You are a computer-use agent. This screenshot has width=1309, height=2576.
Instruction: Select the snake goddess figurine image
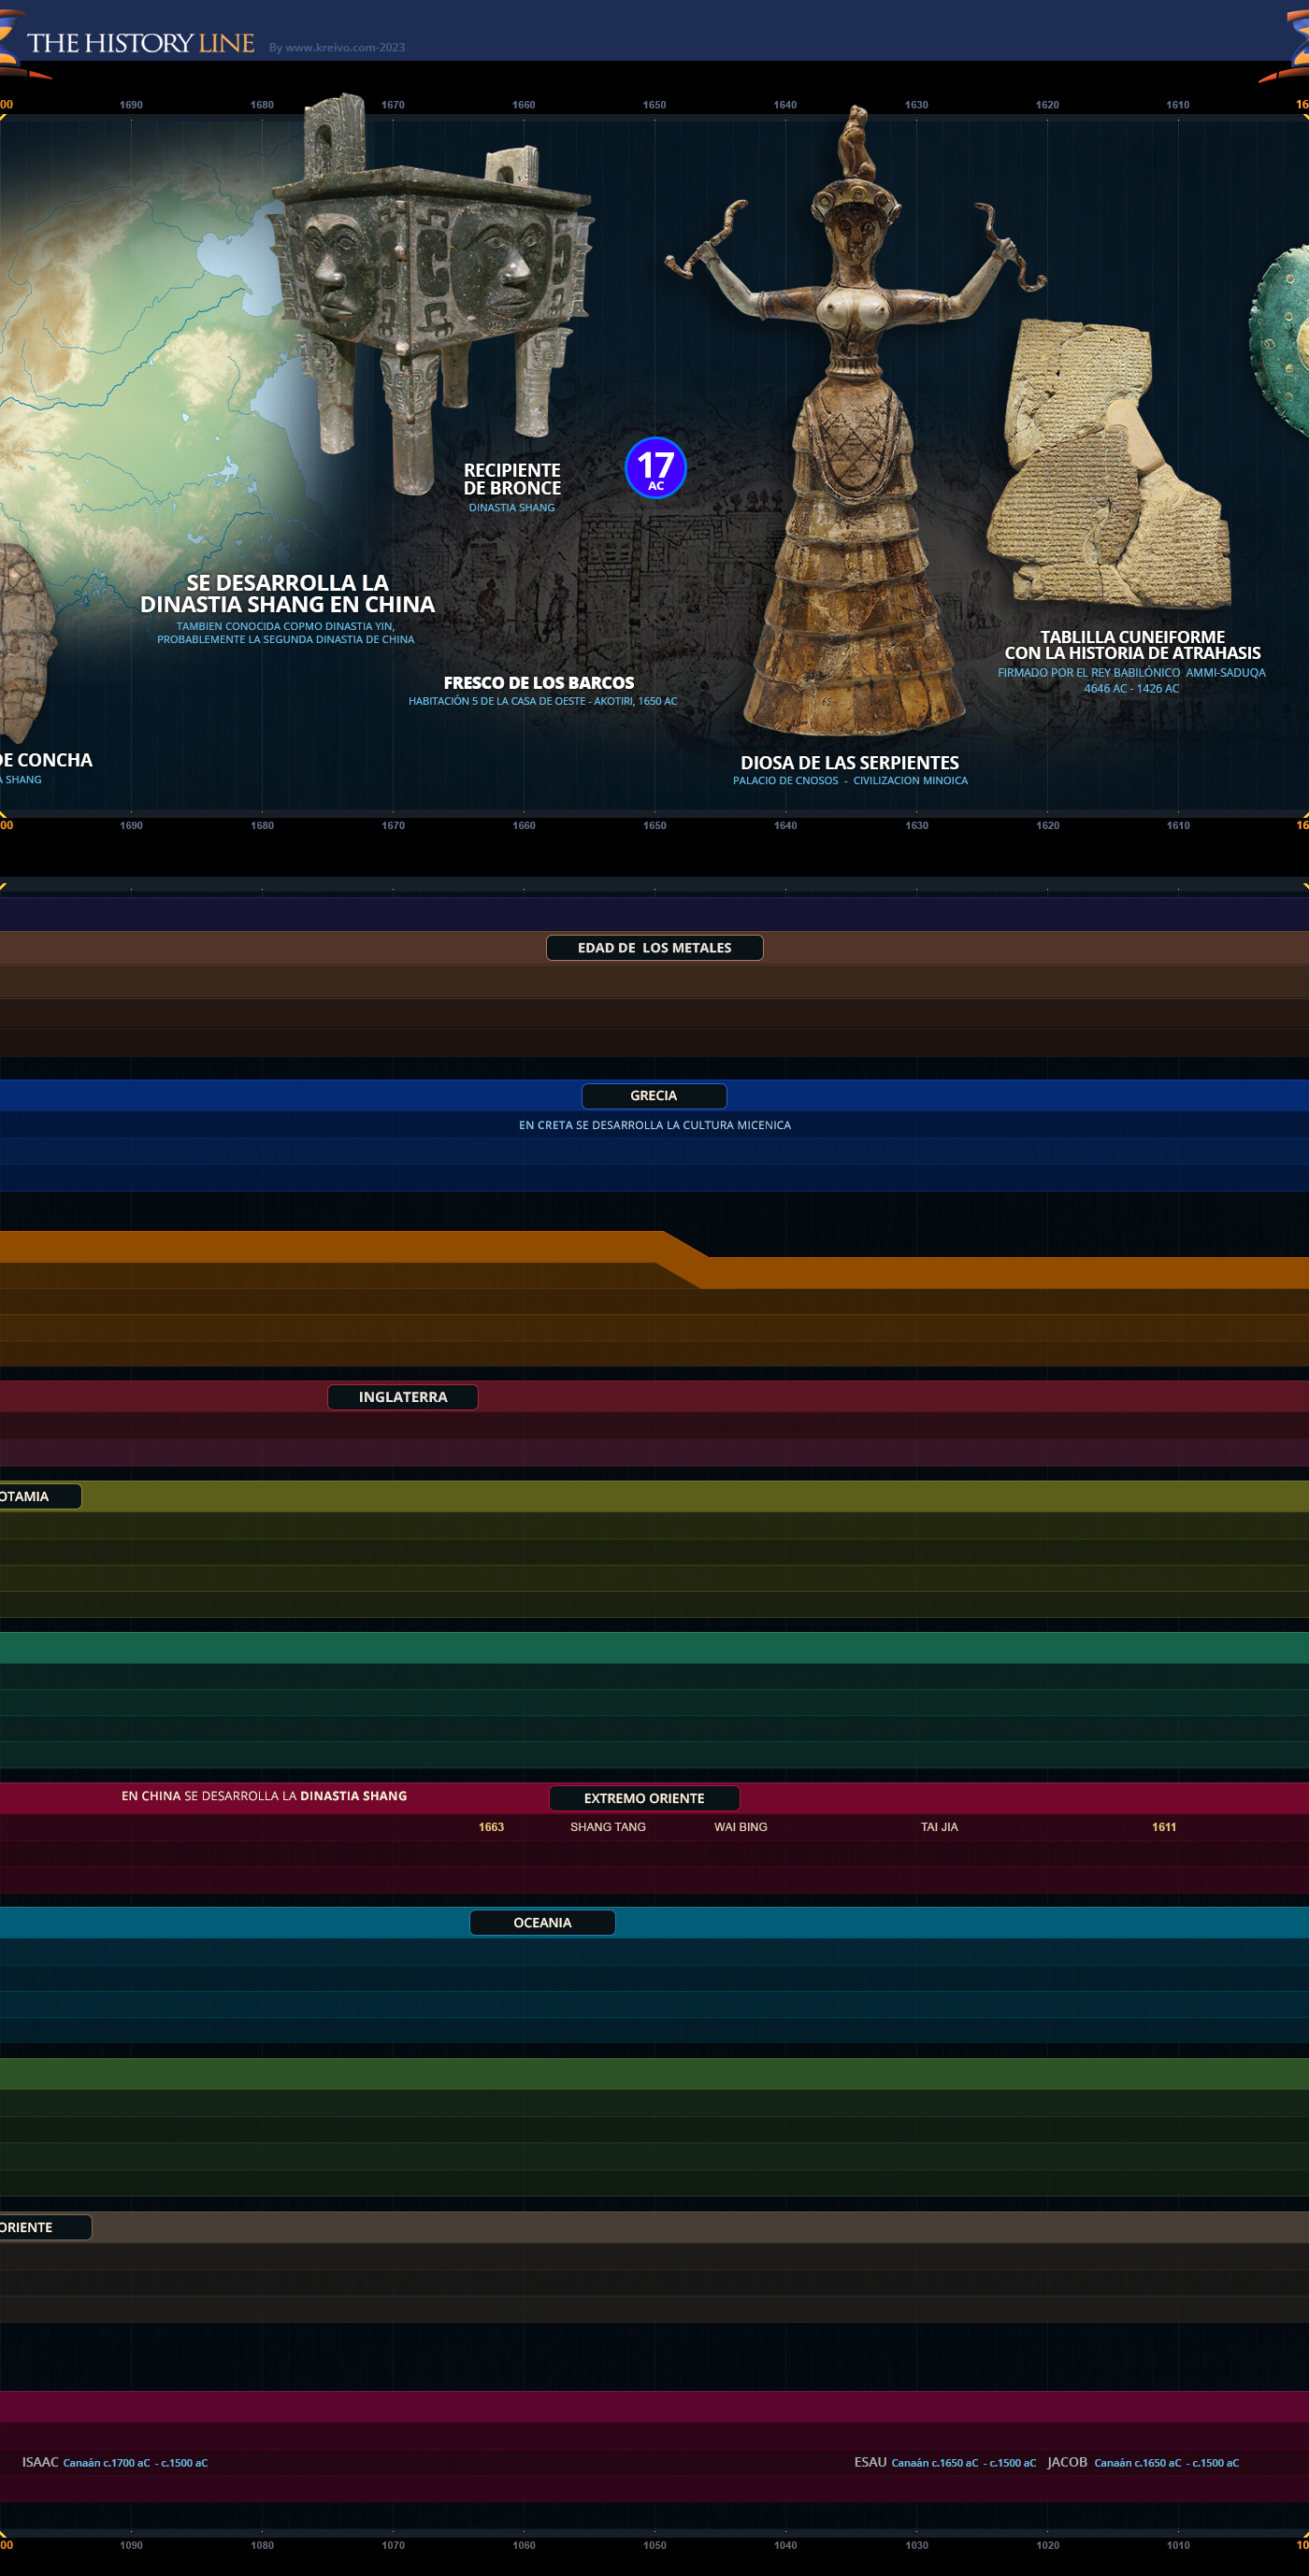(855, 420)
